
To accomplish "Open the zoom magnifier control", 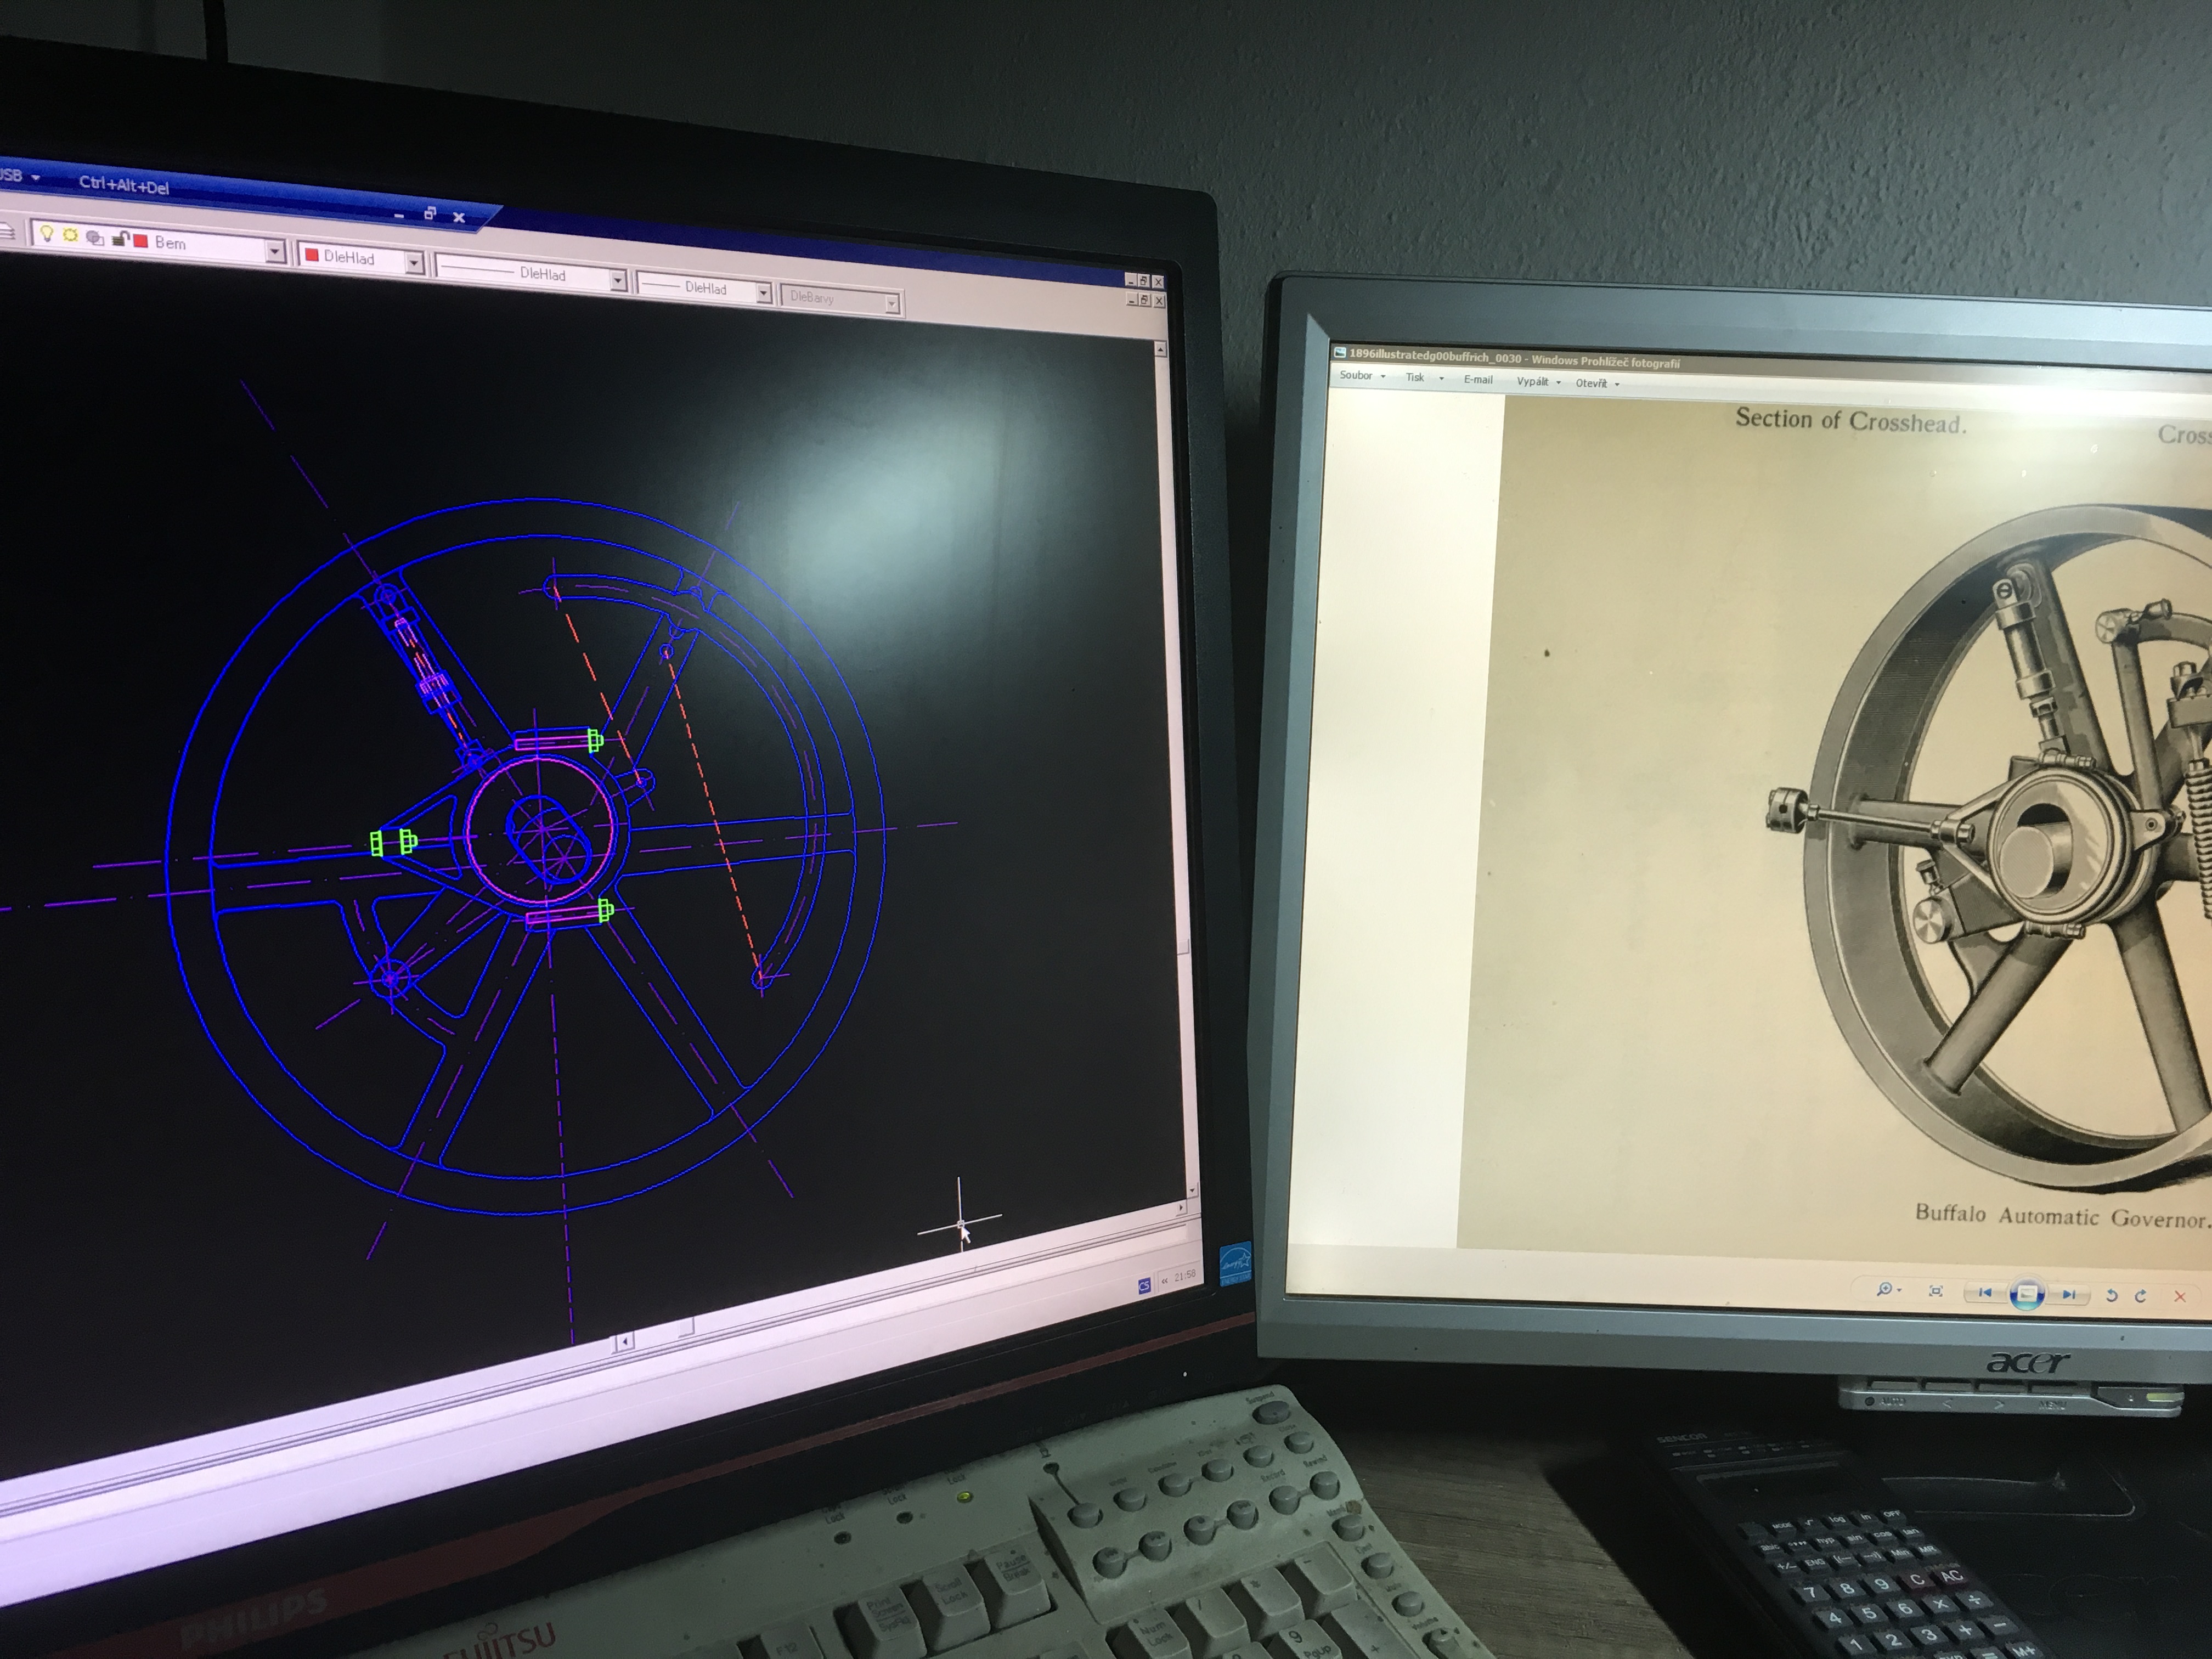I will click(x=1886, y=1290).
